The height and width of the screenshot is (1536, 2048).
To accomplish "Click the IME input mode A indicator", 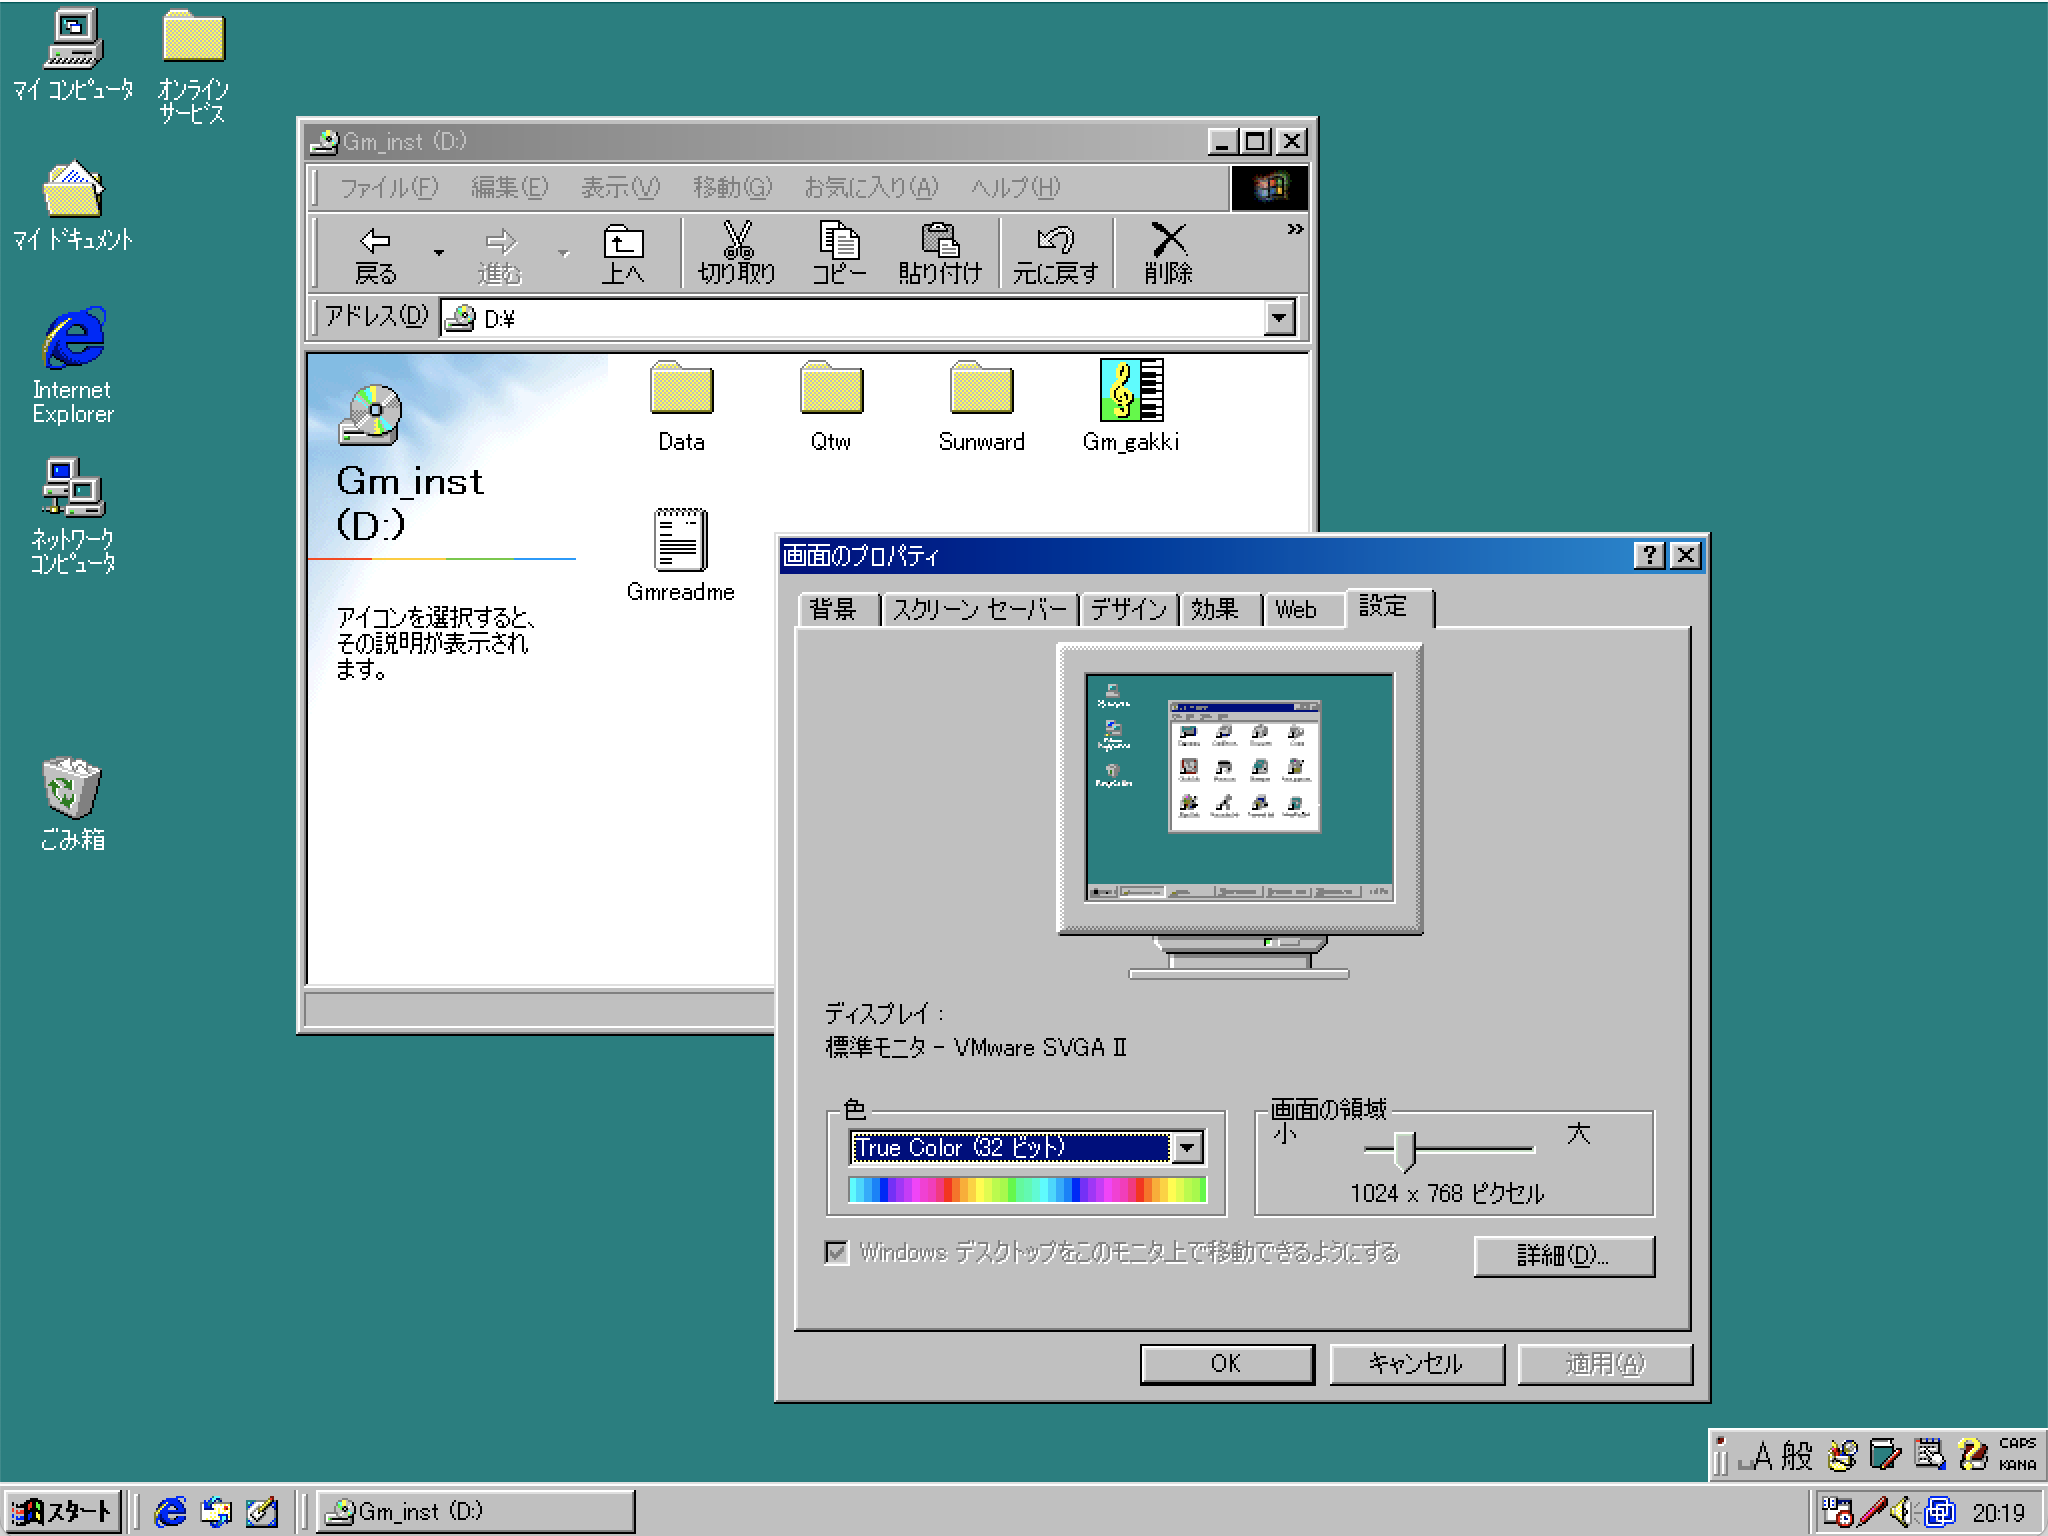I will [x=1758, y=1456].
